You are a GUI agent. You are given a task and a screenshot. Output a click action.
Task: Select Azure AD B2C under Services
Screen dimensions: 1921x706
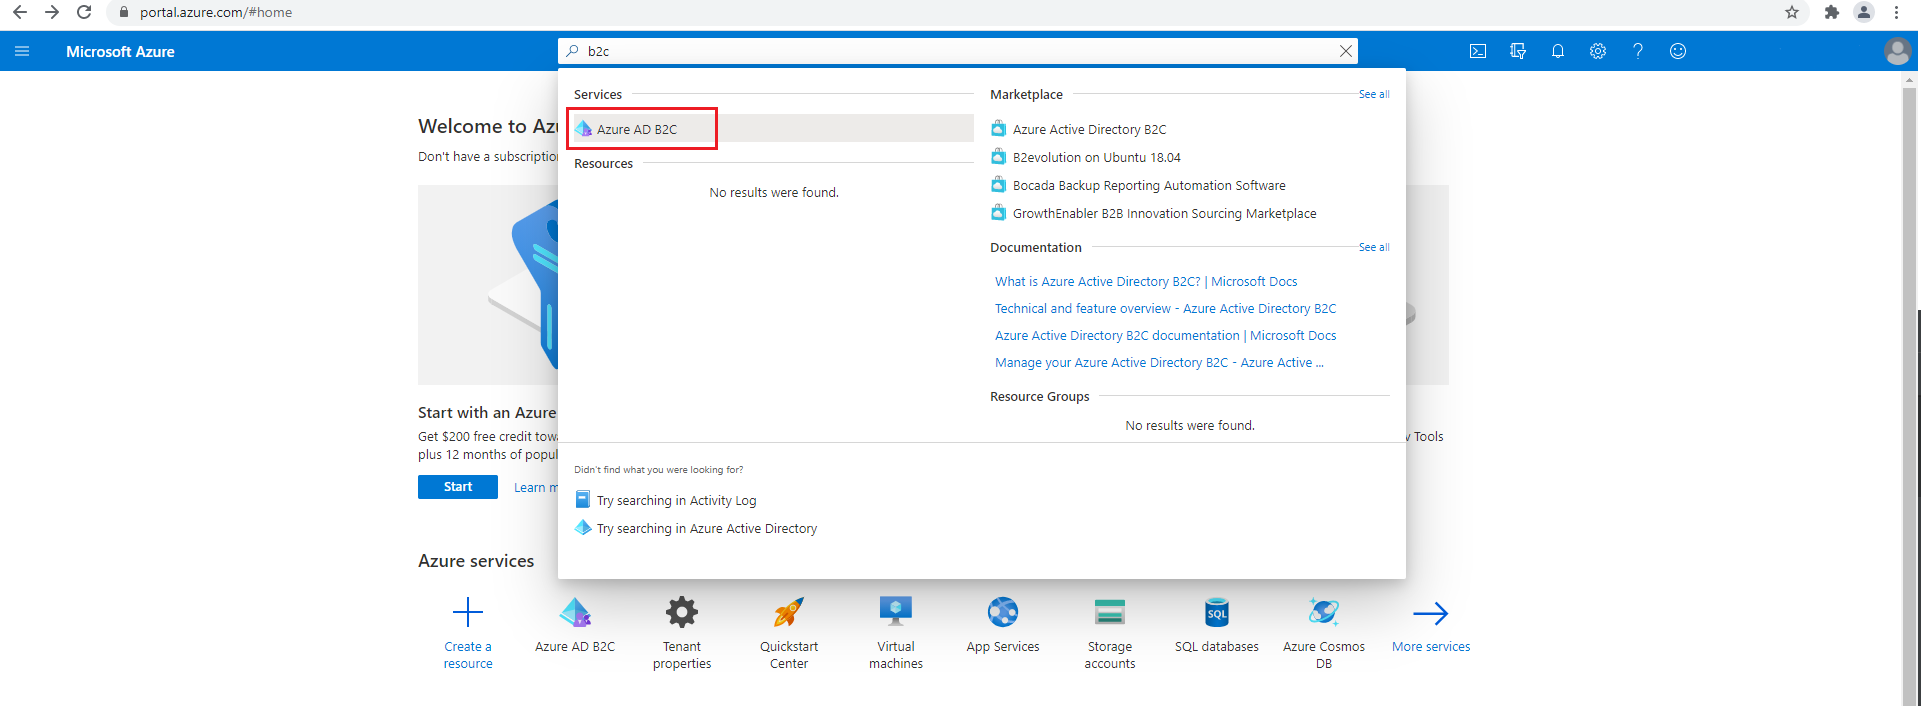pos(637,129)
